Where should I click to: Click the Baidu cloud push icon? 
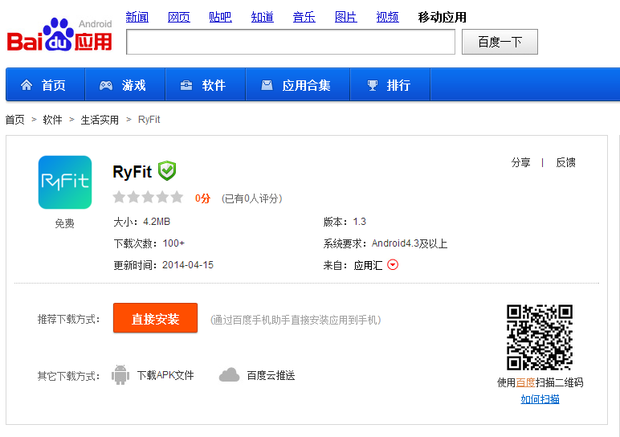click(x=229, y=375)
